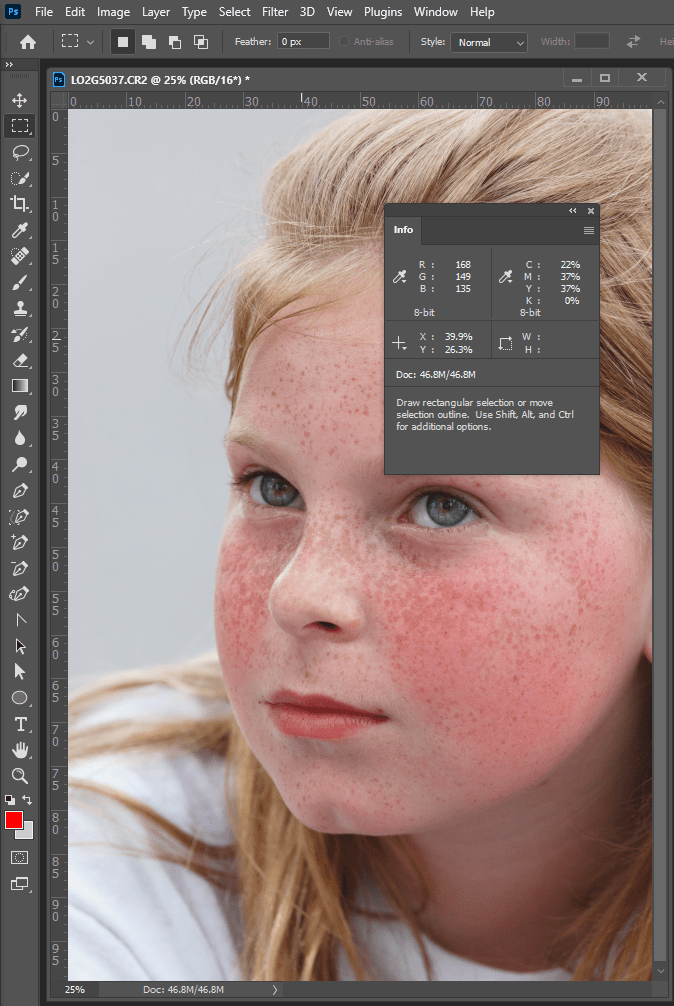Choose New selection mode
The image size is (674, 1006).
click(x=122, y=42)
